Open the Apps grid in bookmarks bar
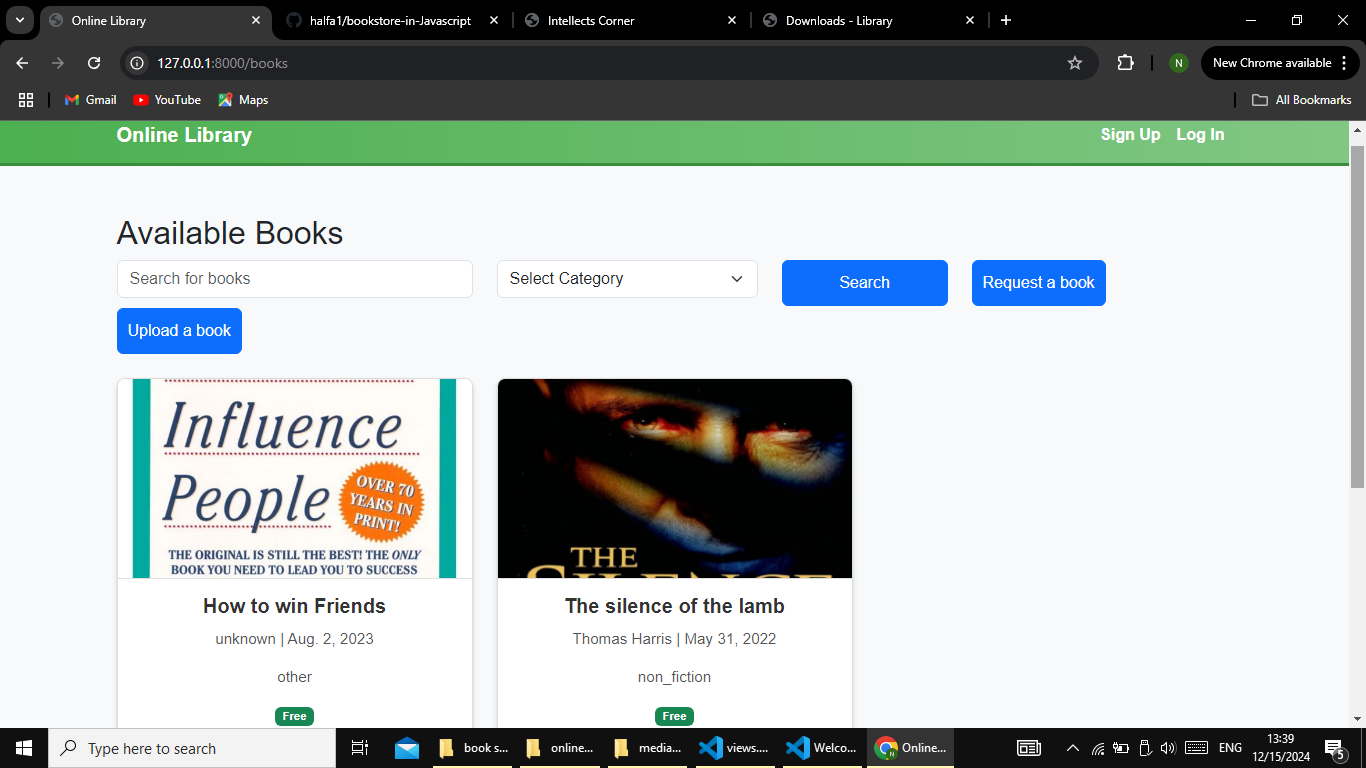Viewport: 1366px width, 768px height. (26, 100)
